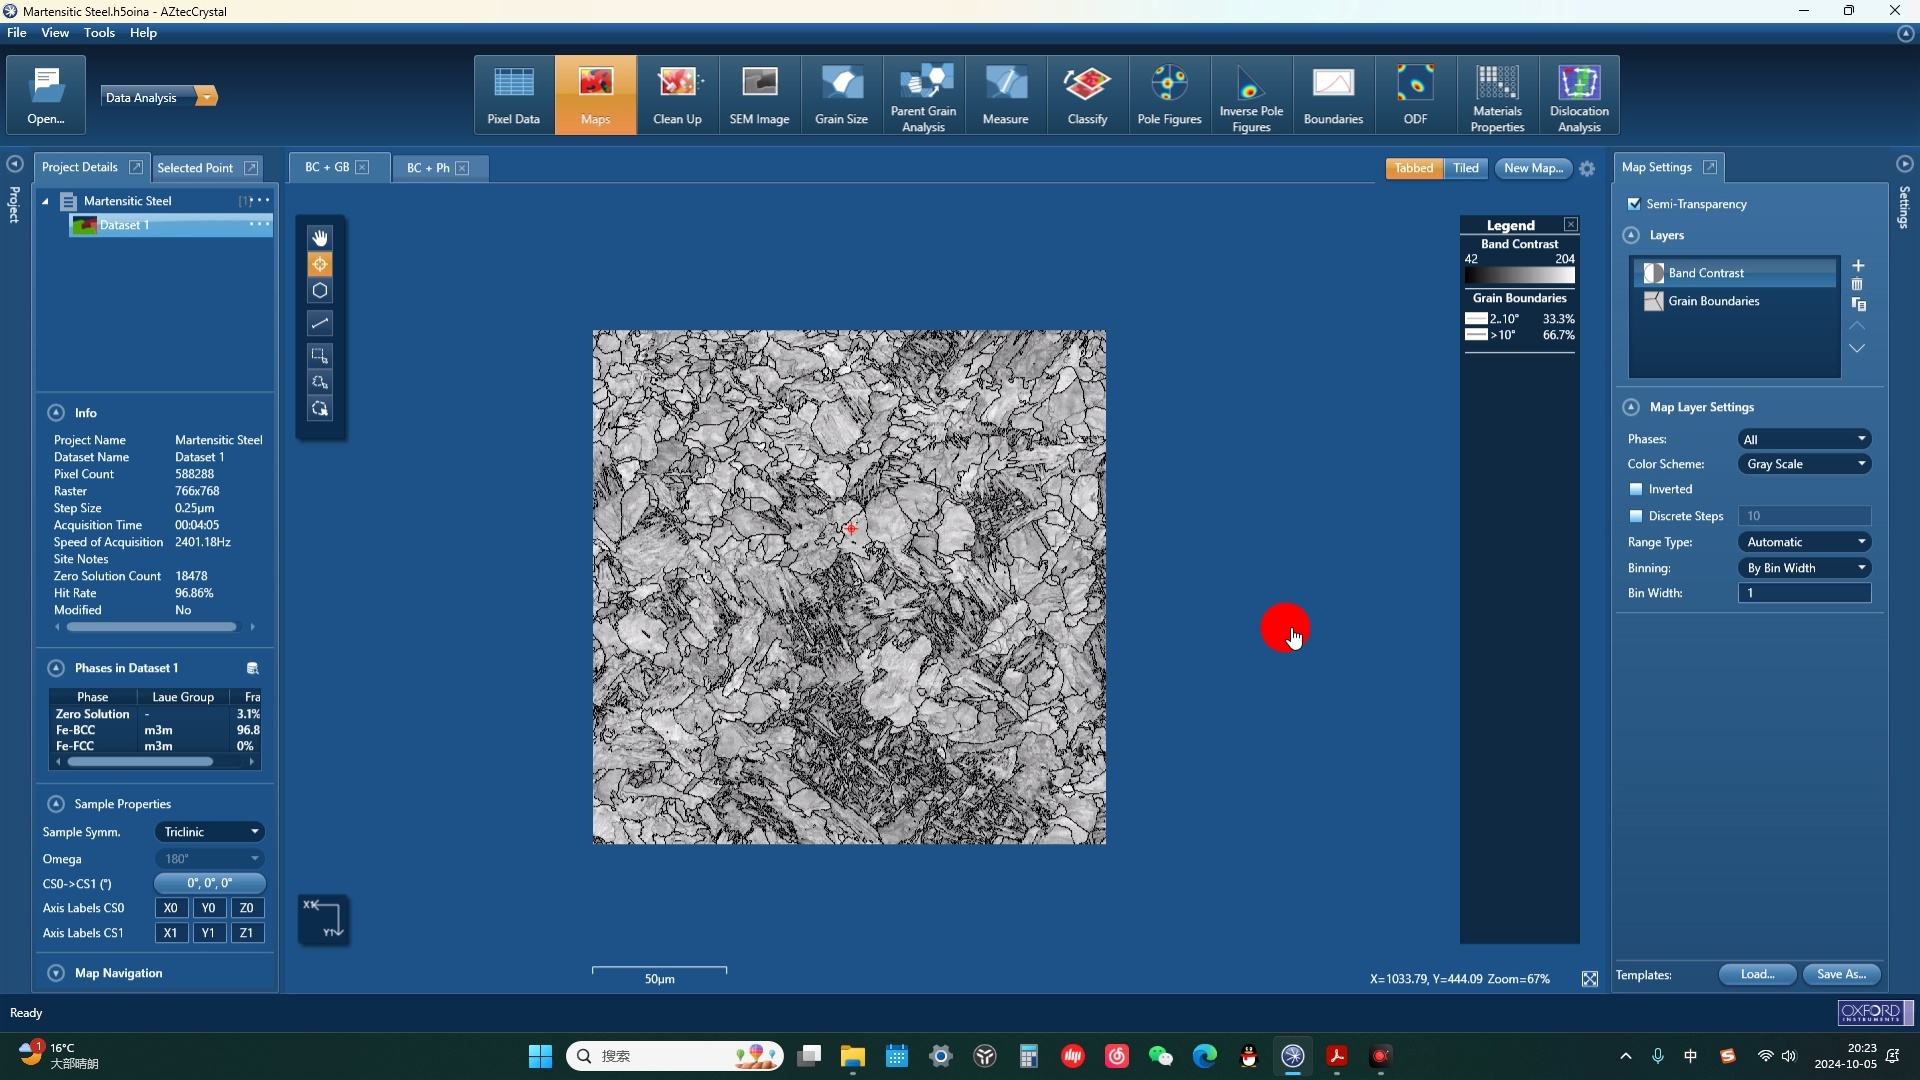Delete the selected layer with trash icon
The height and width of the screenshot is (1080, 1920).
[1858, 285]
